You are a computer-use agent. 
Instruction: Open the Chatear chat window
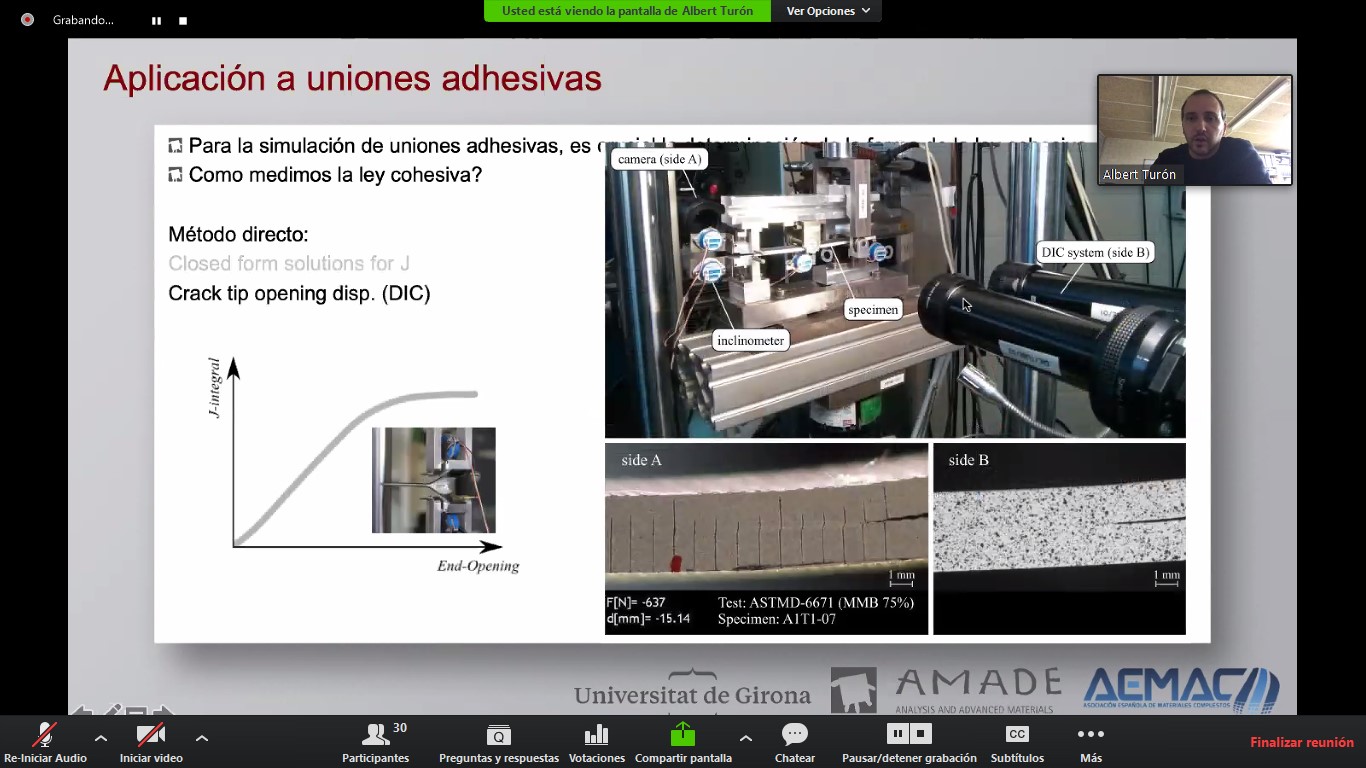(795, 742)
